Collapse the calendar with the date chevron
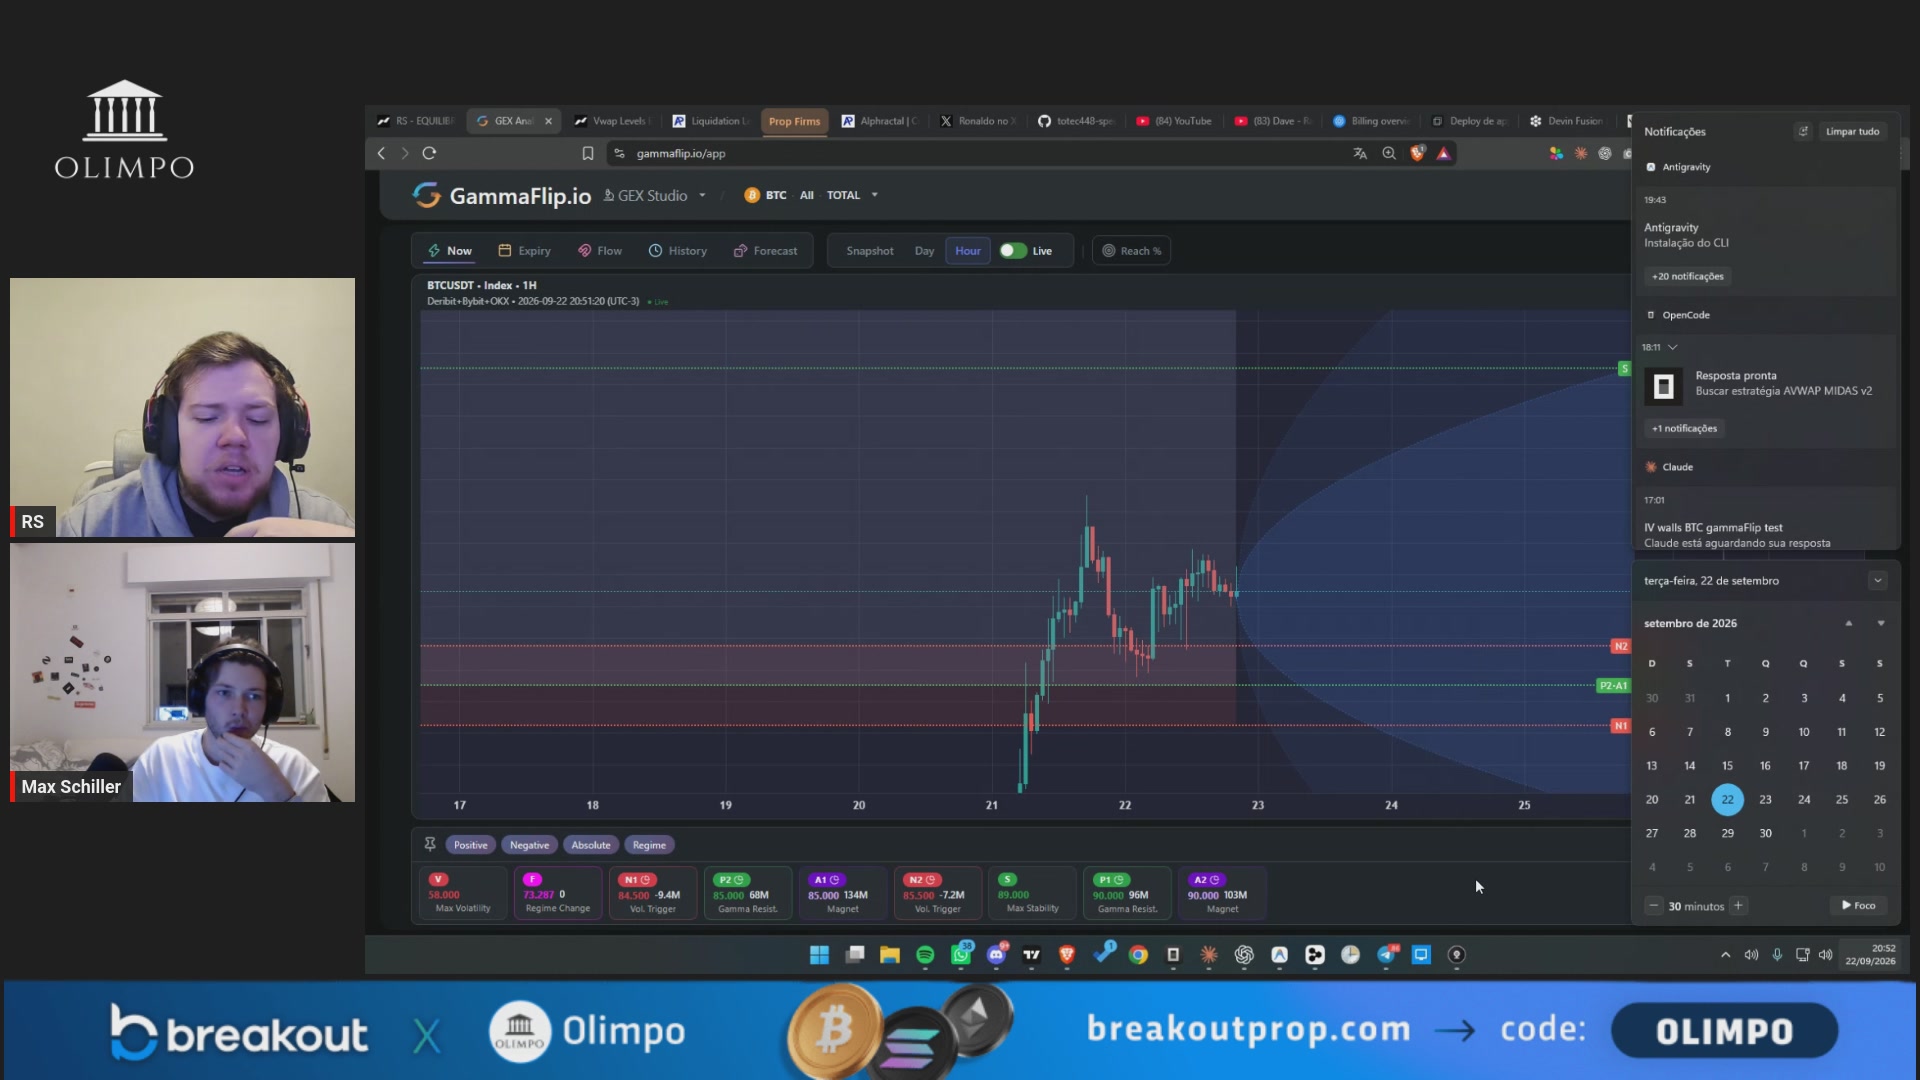 click(x=1877, y=581)
